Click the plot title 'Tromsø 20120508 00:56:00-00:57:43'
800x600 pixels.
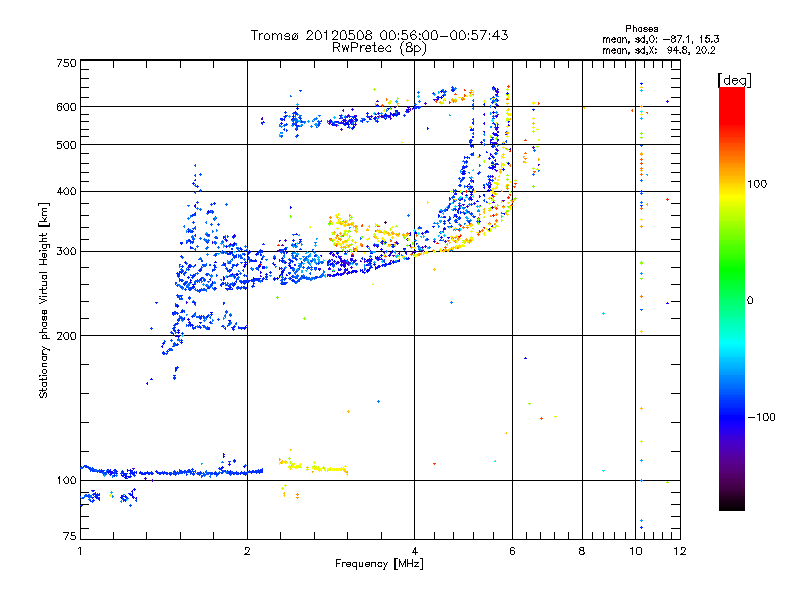pos(379,35)
